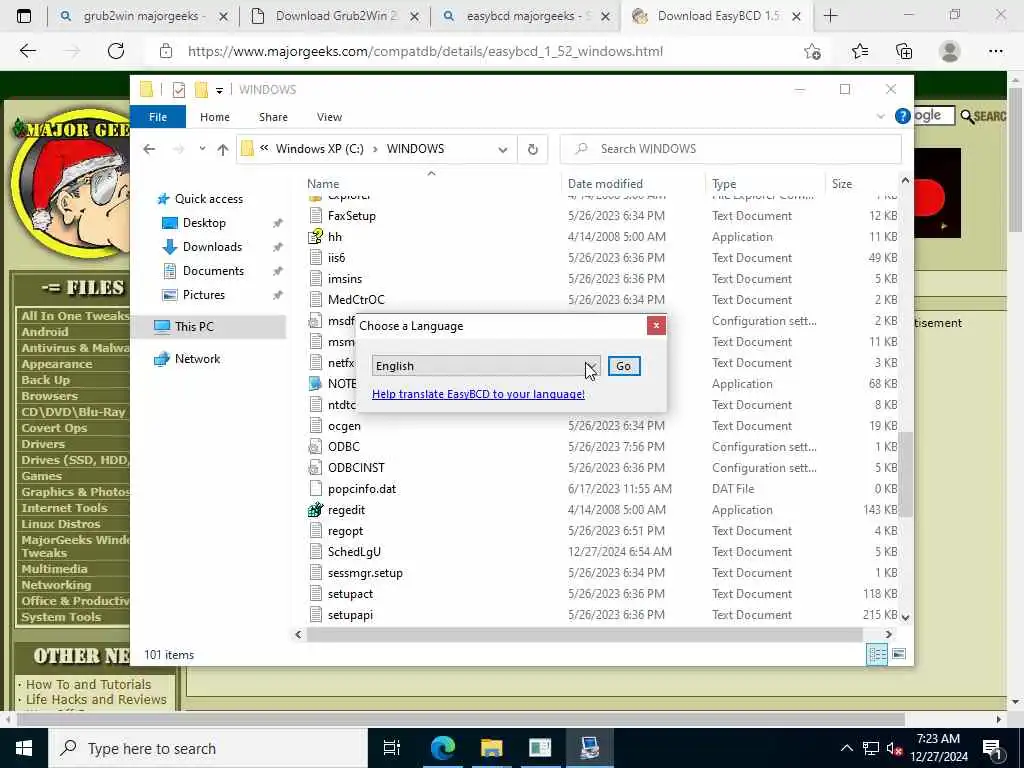Open Linux Distros category link
Viewport: 1024px width, 768px height.
(61, 524)
